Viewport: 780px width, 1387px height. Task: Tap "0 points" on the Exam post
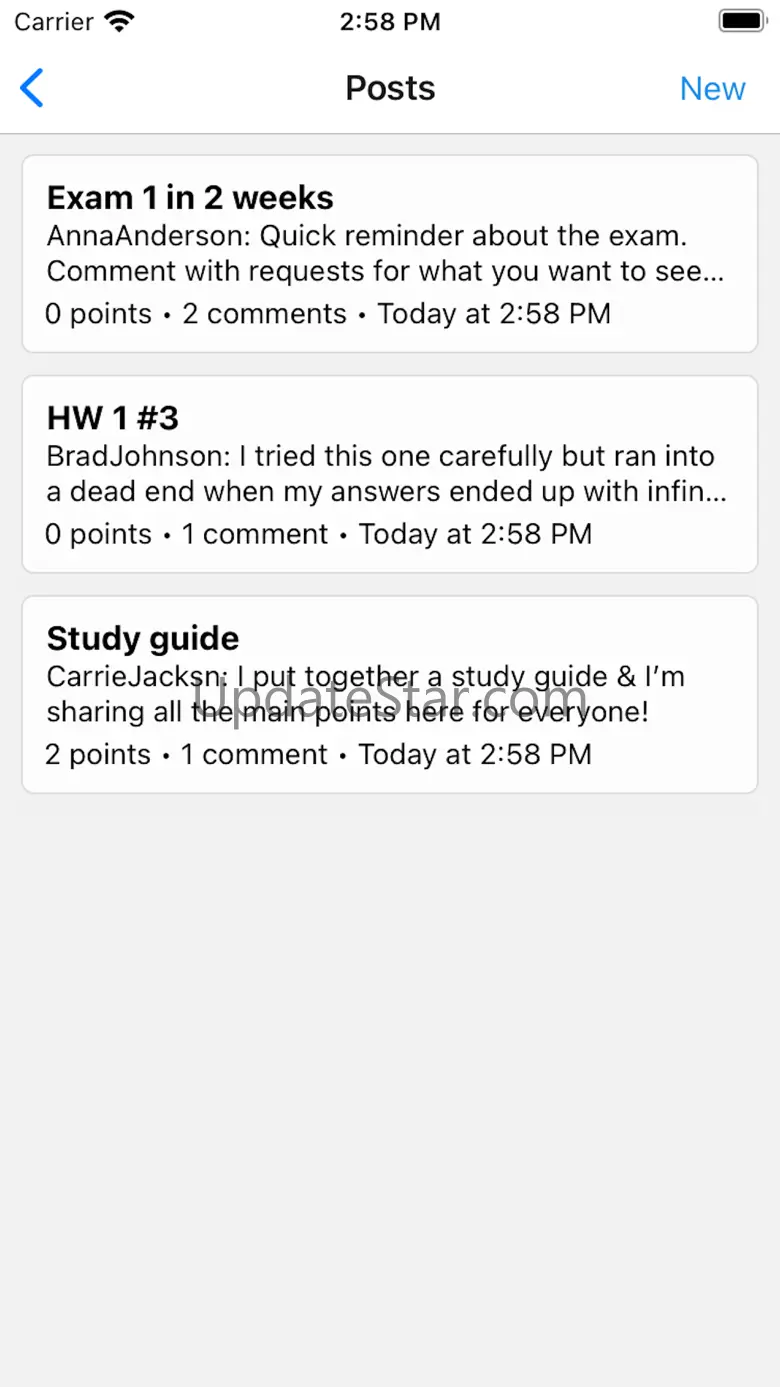click(98, 314)
